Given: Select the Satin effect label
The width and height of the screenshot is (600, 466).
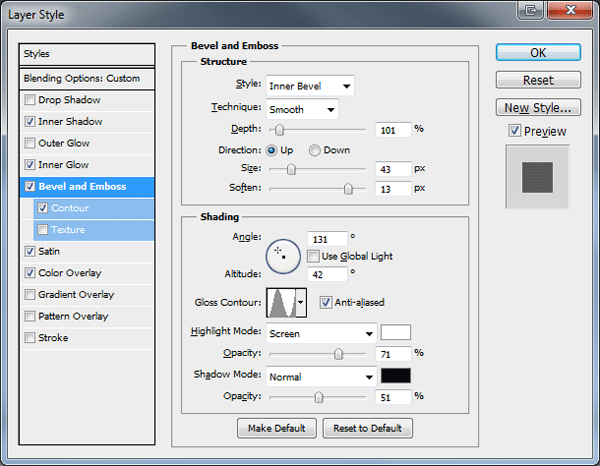Looking at the screenshot, I should 49,251.
